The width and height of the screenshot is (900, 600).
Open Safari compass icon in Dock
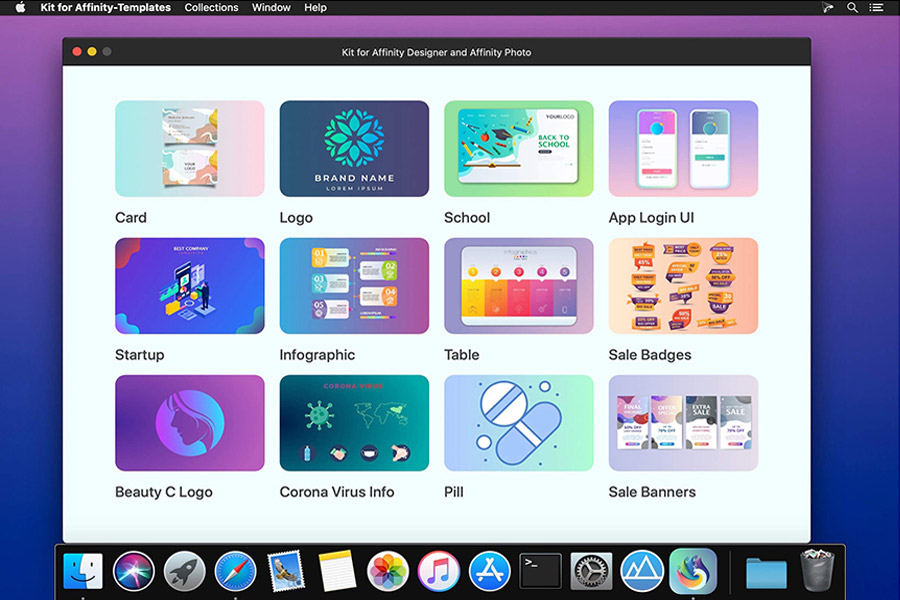coord(235,571)
